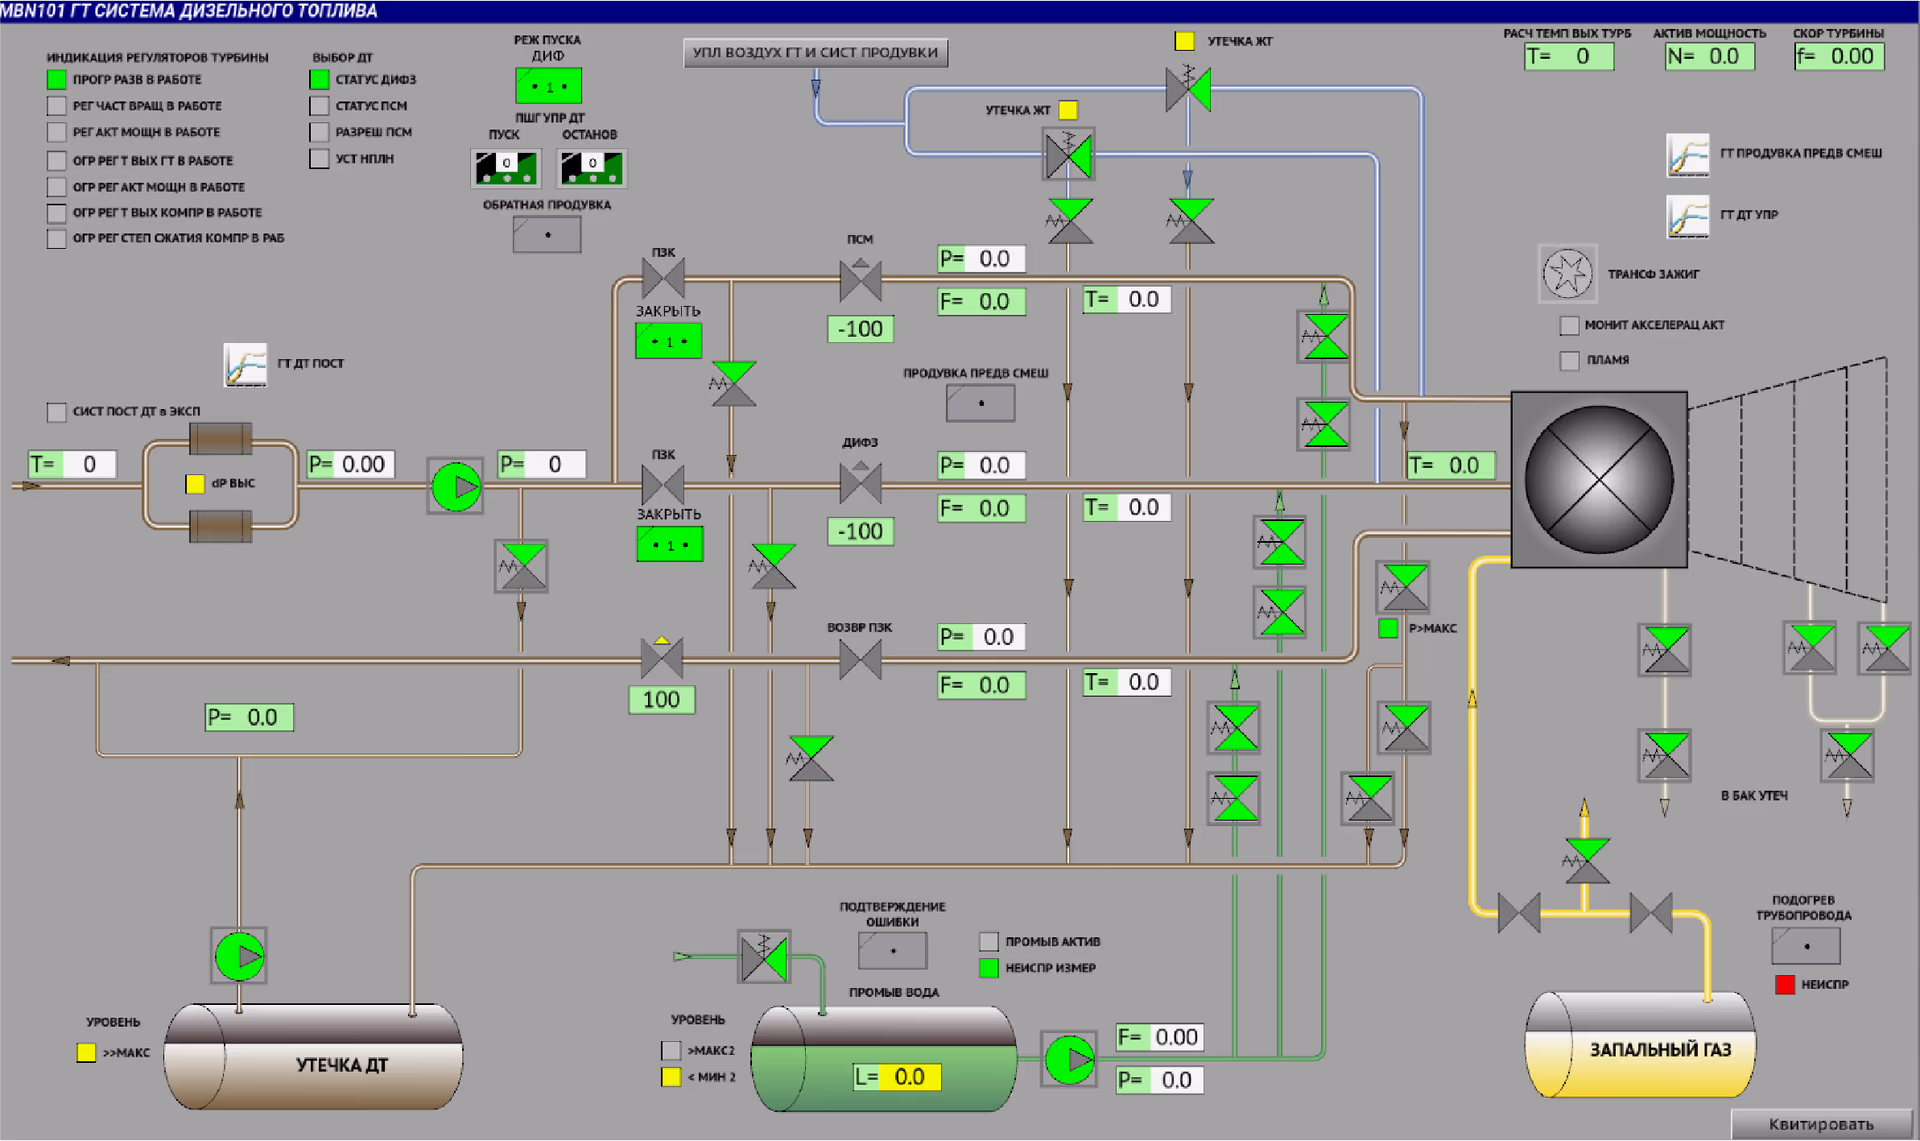1920x1141 pixels.
Task: Toggle РЕГ ЧАСТ ВРАЩ В РАБОТЕ indicator box
Action: [x=57, y=106]
